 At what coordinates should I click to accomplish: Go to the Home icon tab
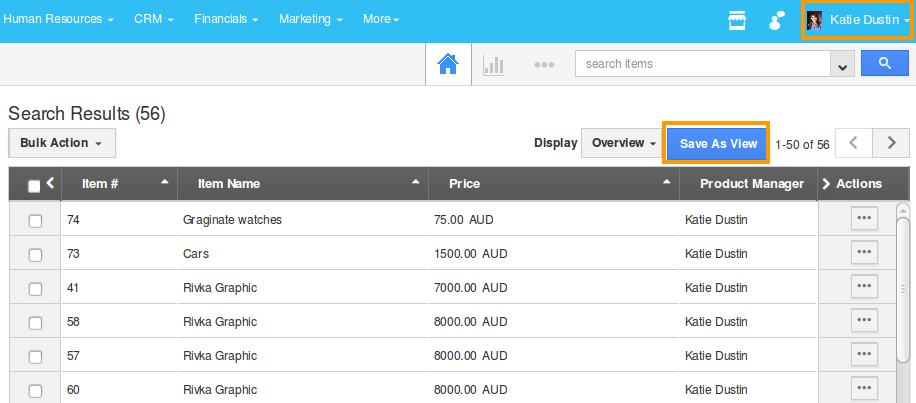[x=448, y=65]
